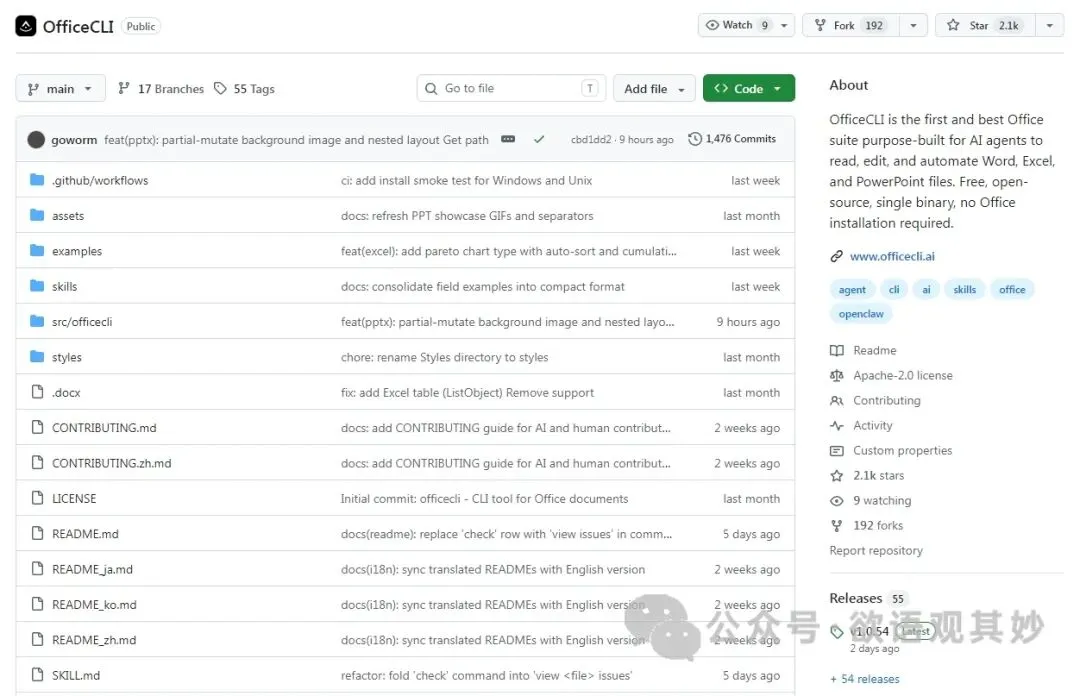Open README.md file
Image resolution: width=1080 pixels, height=696 pixels.
tap(85, 534)
